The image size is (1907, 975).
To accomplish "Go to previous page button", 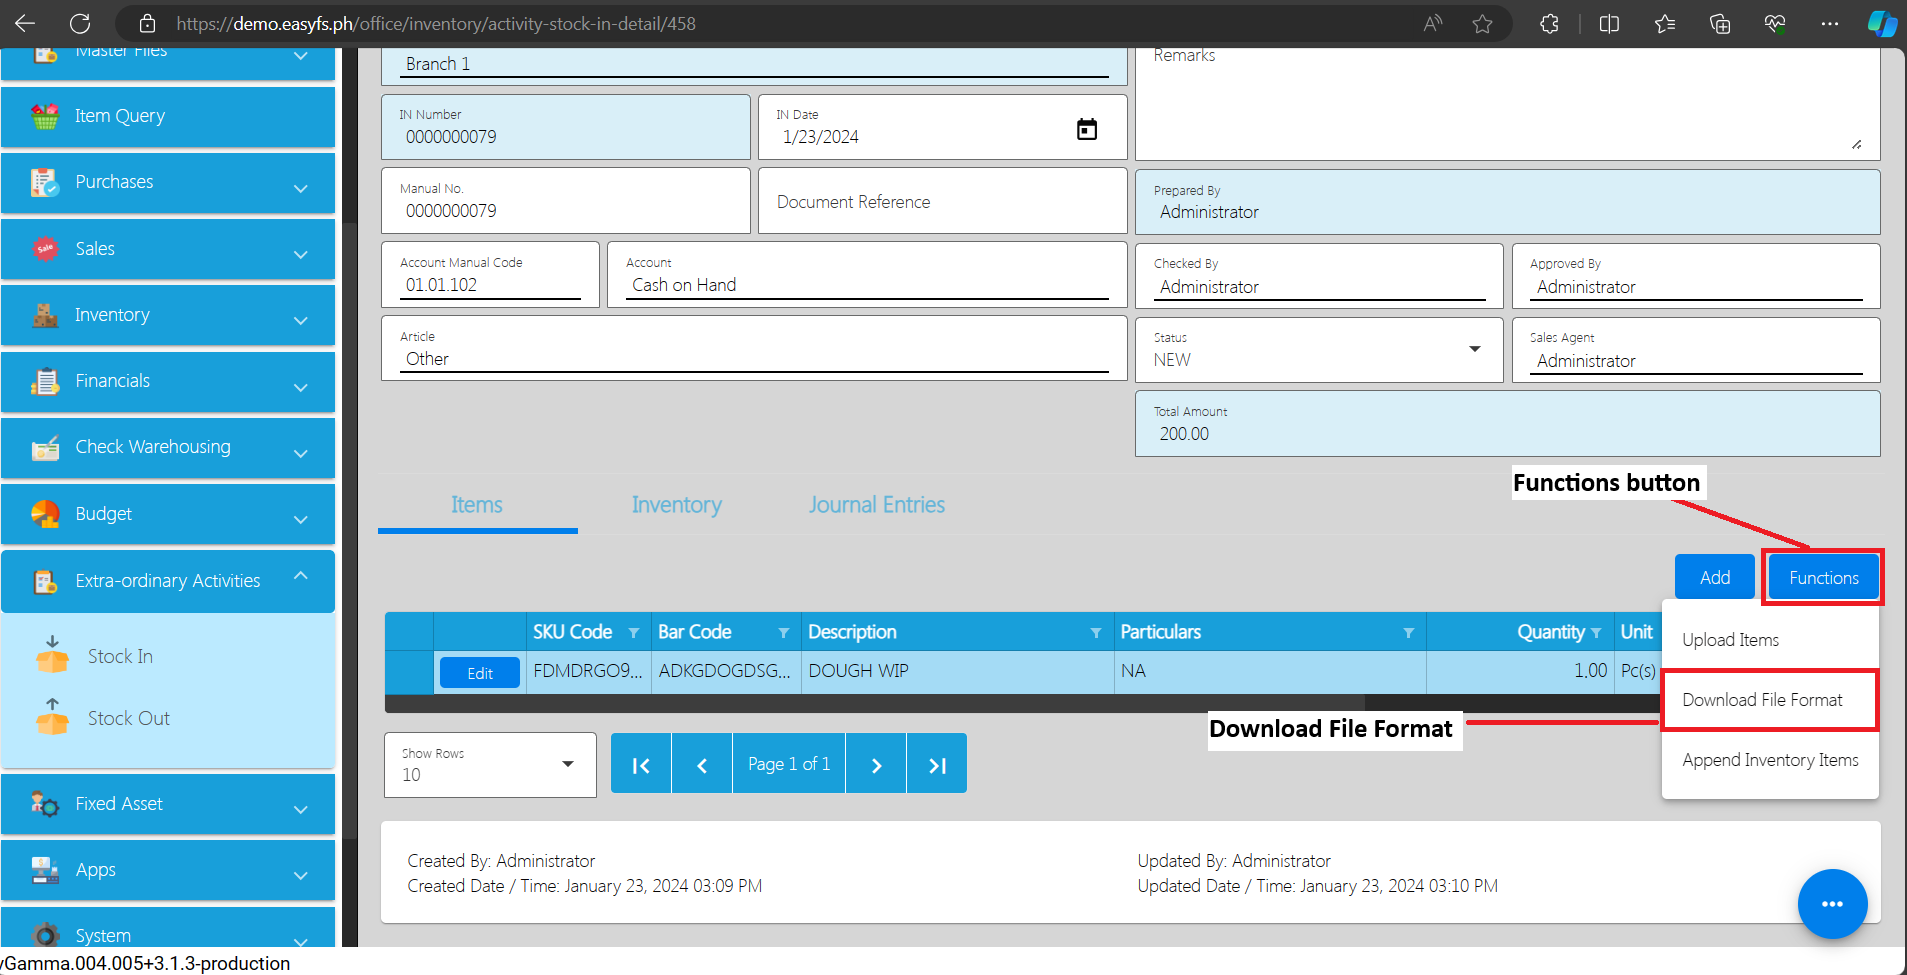I will (x=702, y=765).
